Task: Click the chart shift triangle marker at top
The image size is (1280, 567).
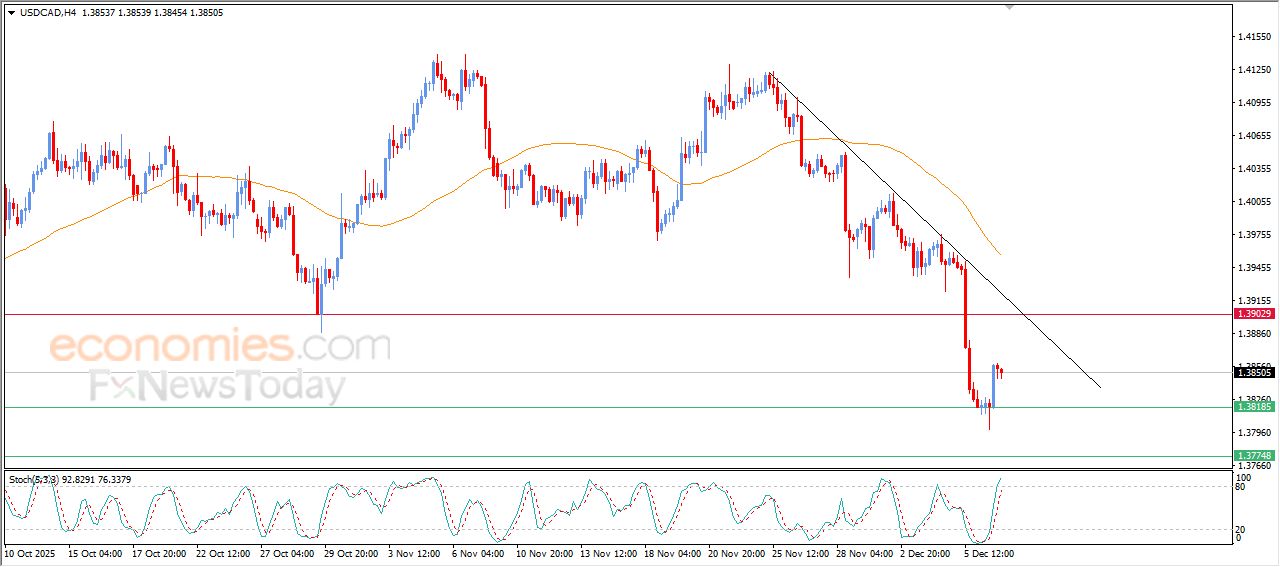Action: click(x=1010, y=7)
